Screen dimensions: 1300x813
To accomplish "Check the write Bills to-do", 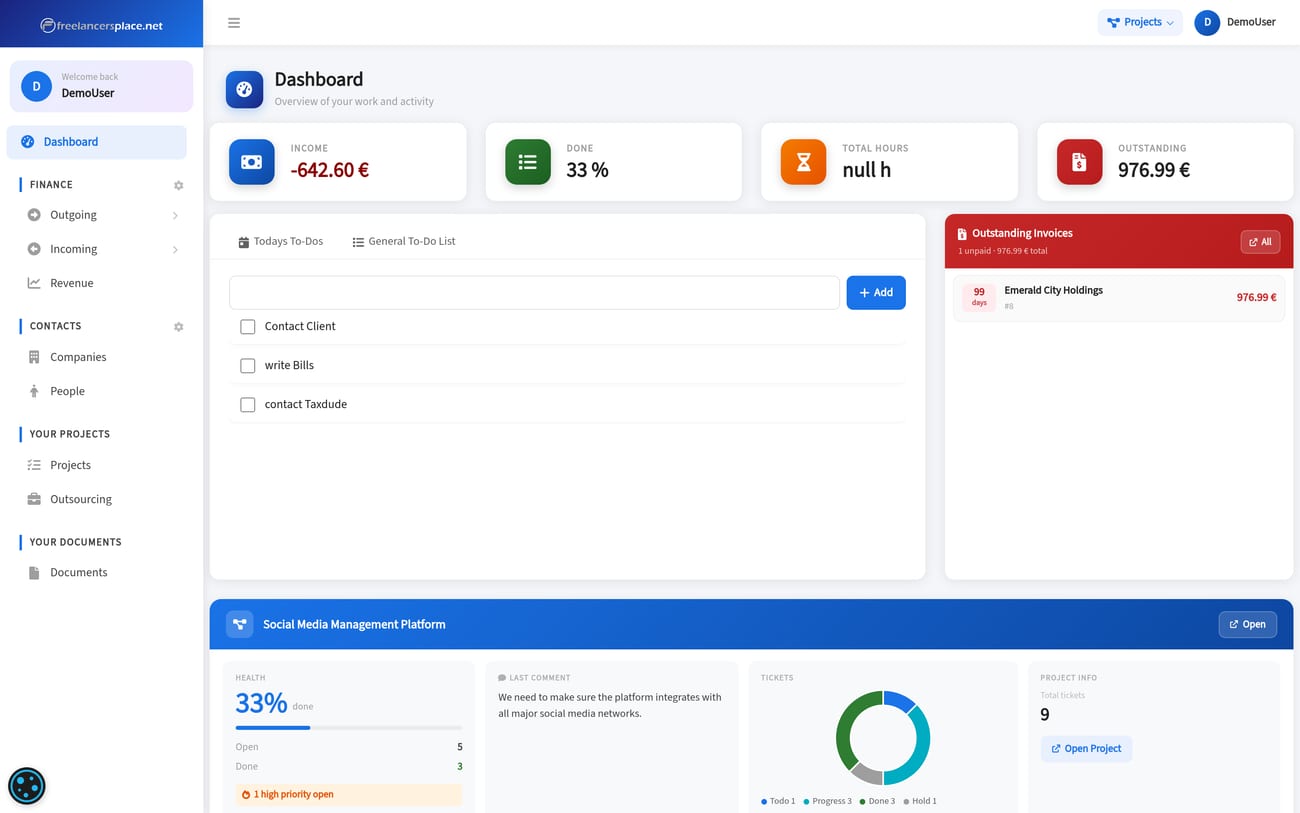I will tap(248, 366).
